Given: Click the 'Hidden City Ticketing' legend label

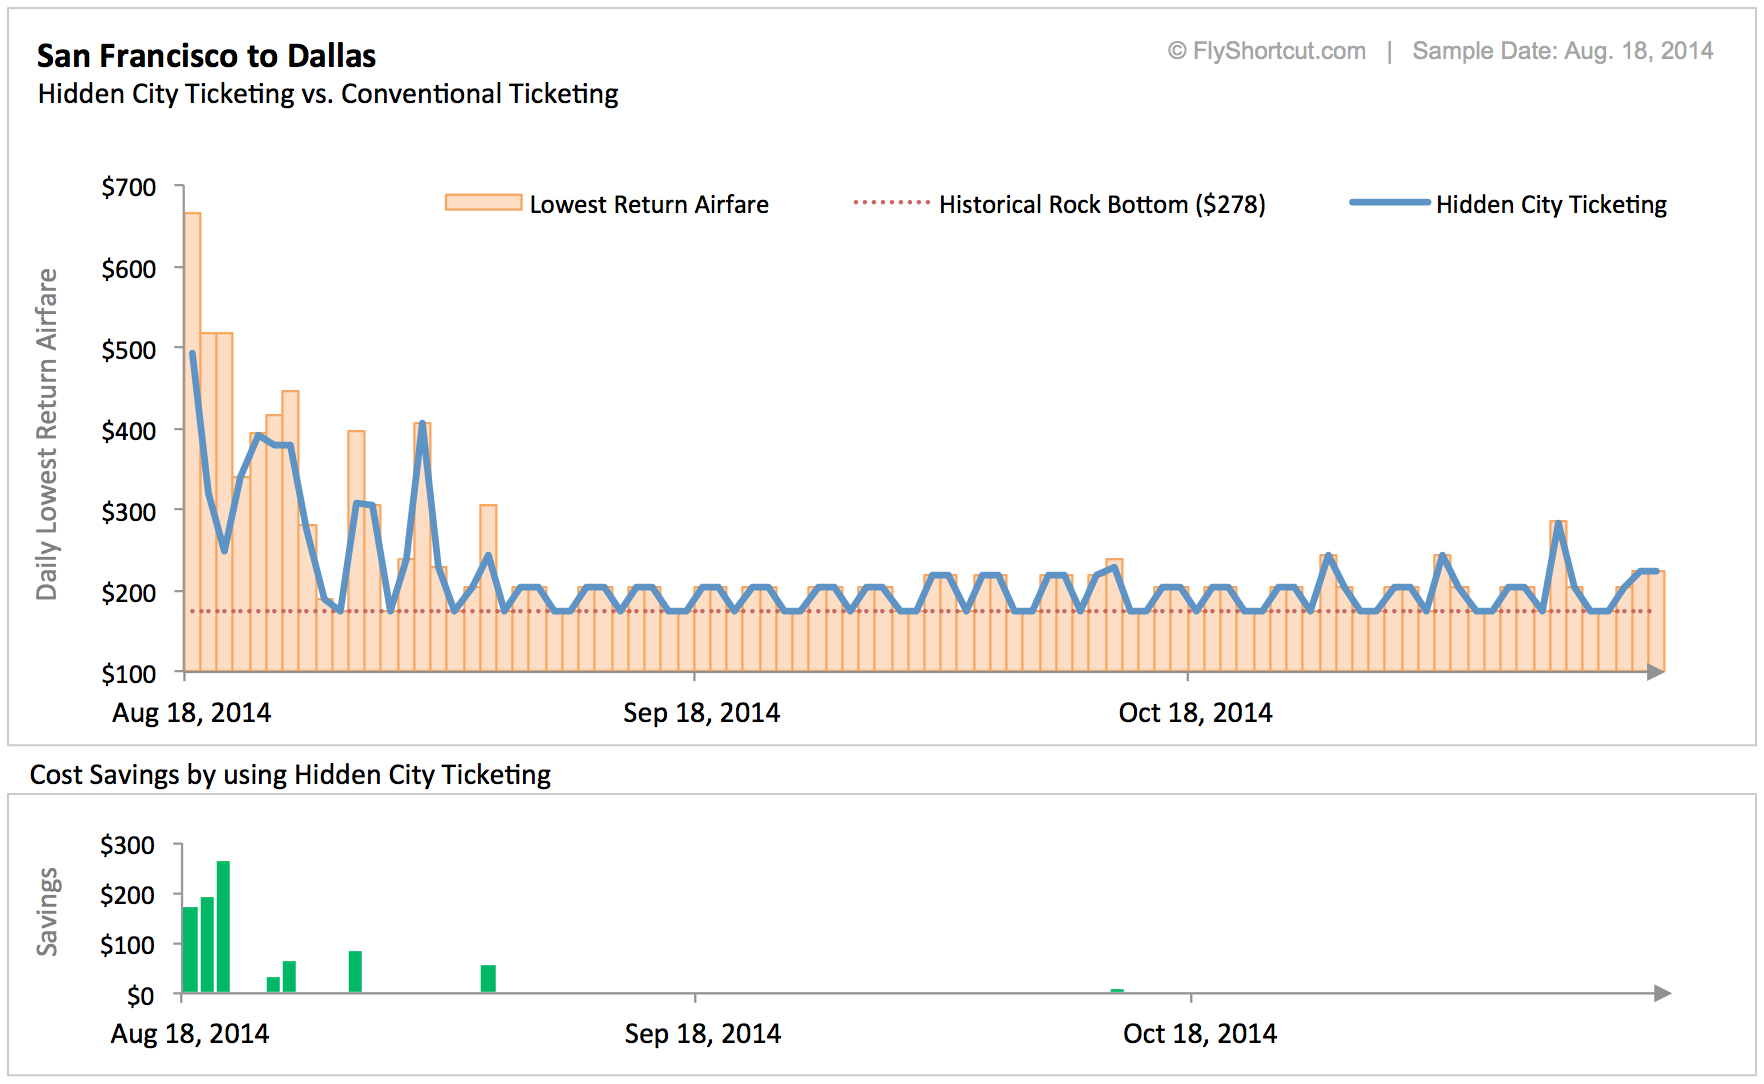Looking at the screenshot, I should pos(1552,205).
